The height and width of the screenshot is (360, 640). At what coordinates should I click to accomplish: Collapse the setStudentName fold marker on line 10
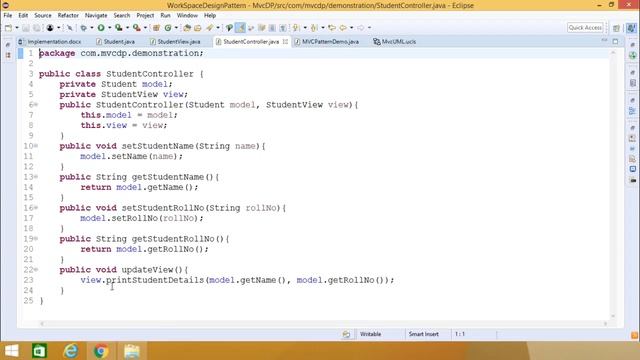(x=36, y=146)
